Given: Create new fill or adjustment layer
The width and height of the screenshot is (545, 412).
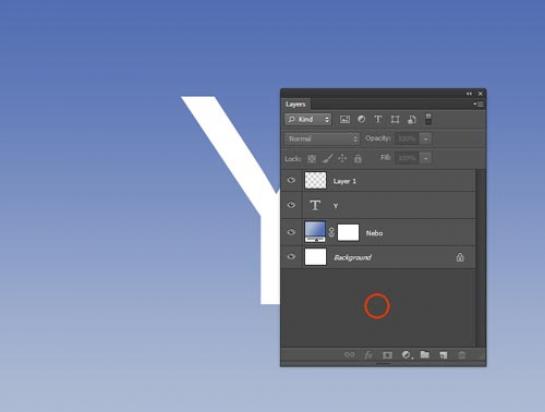Looking at the screenshot, I should point(406,355).
